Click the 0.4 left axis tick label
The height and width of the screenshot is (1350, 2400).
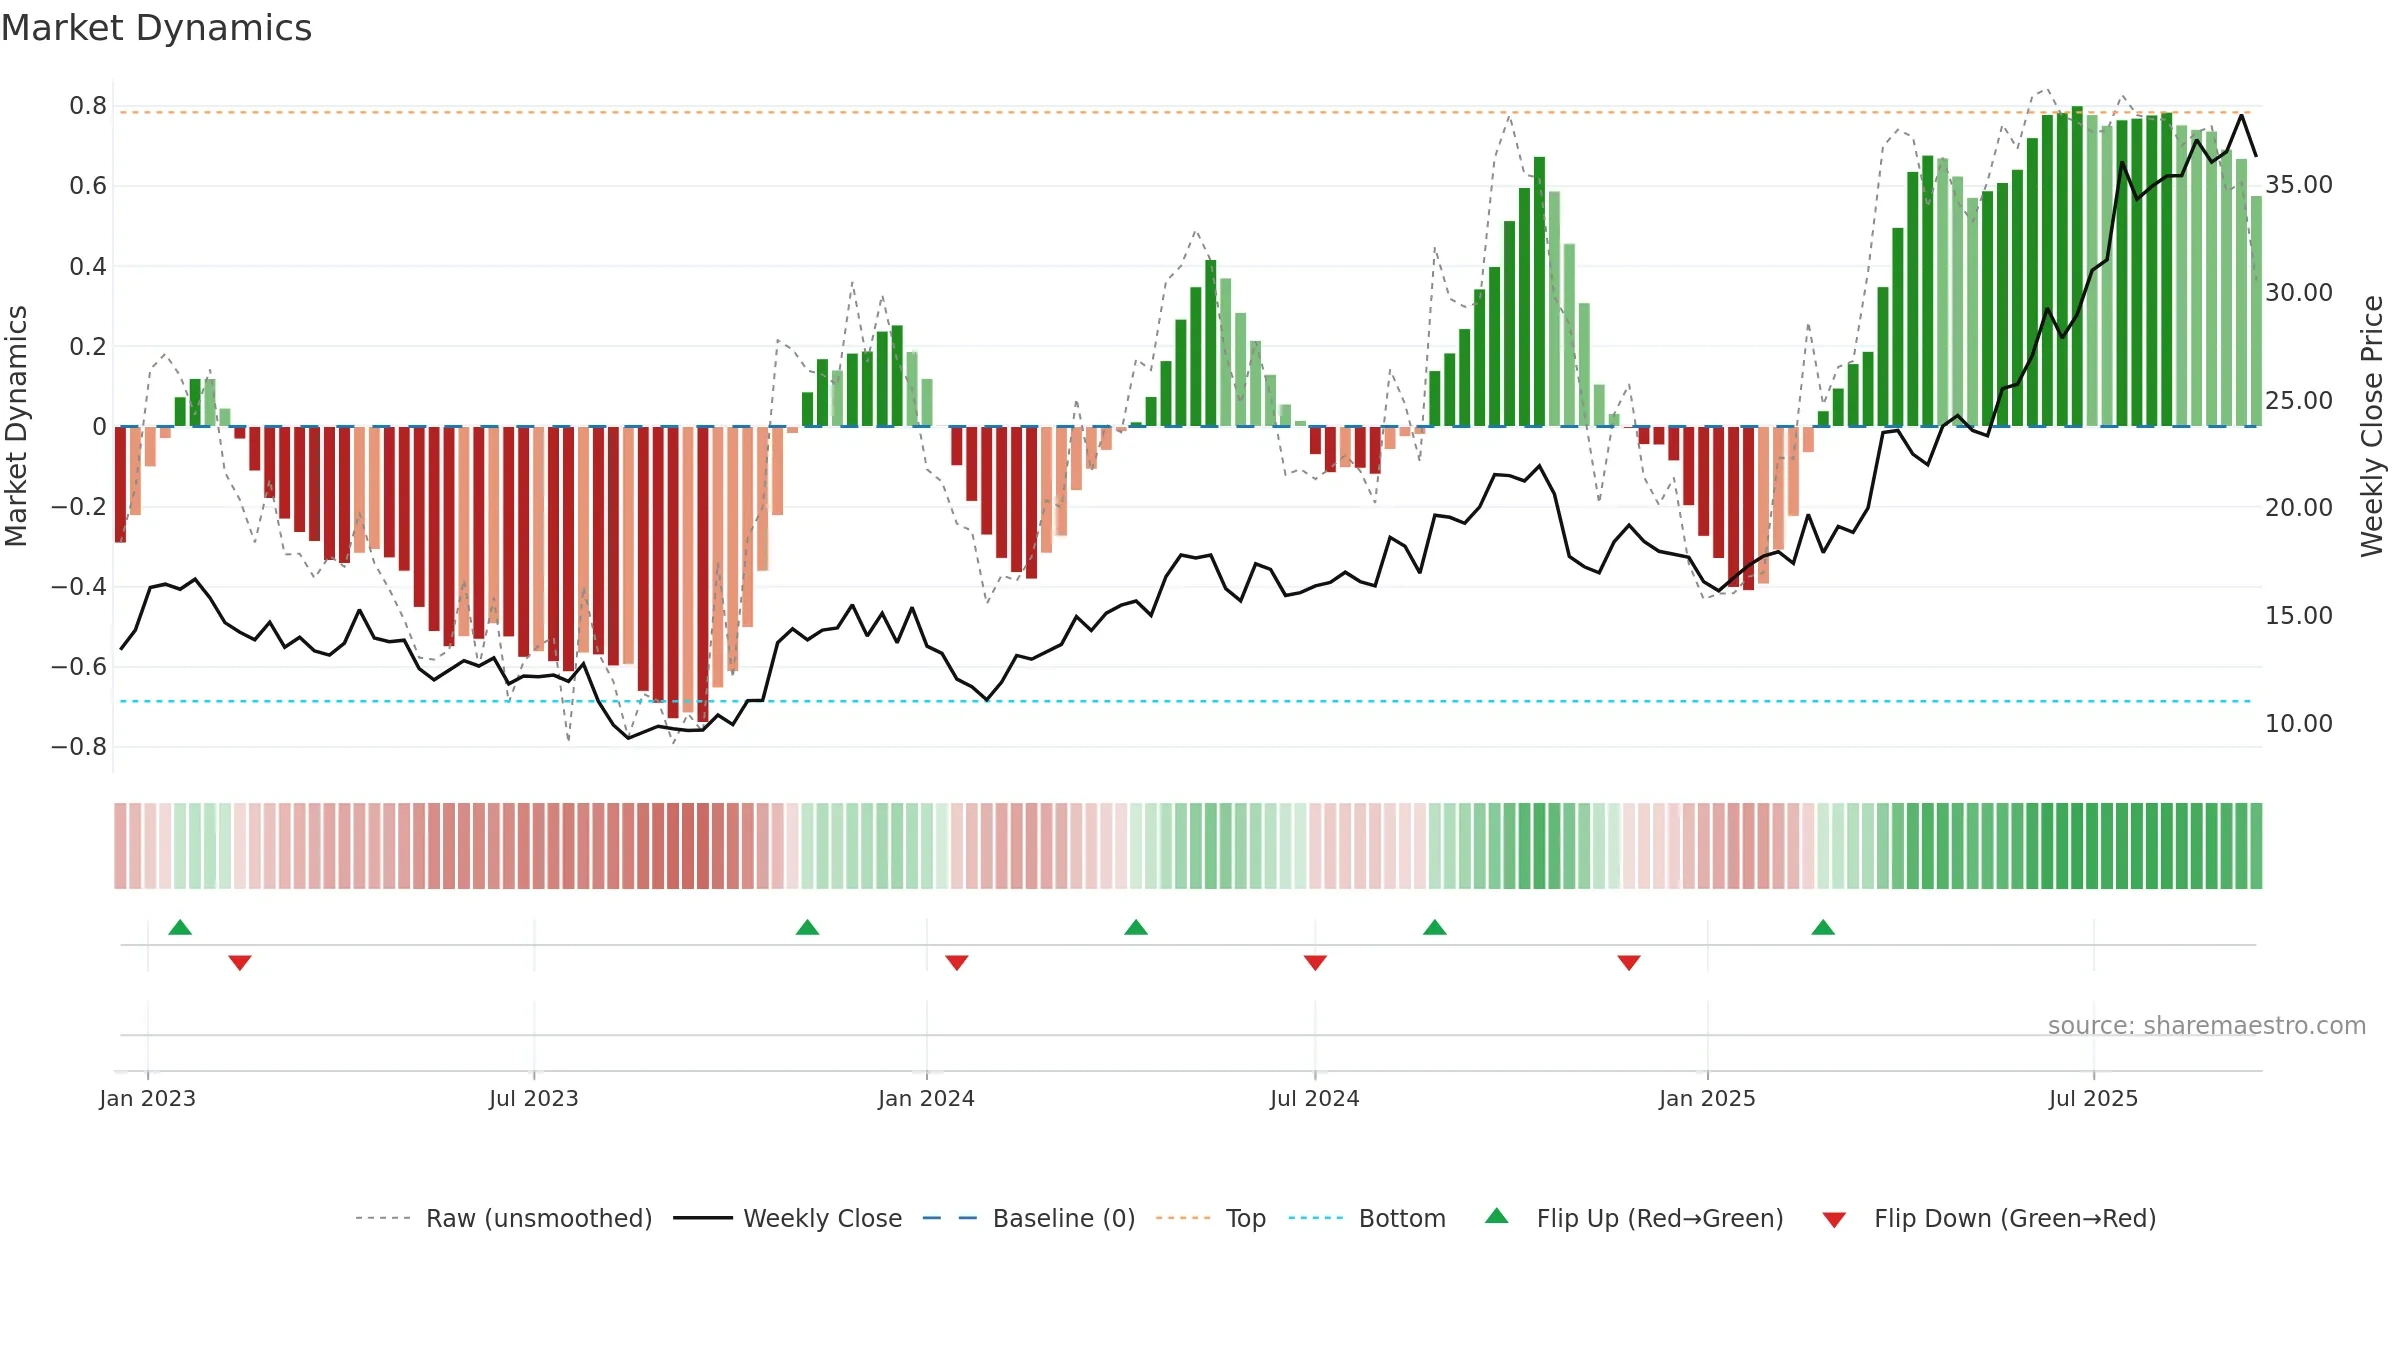(88, 267)
